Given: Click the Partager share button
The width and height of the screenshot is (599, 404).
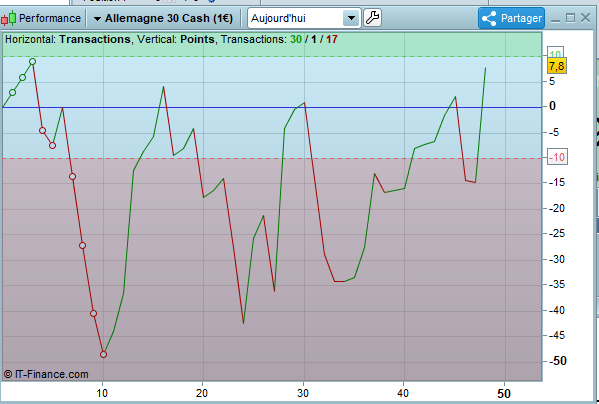Looking at the screenshot, I should pyautogui.click(x=512, y=18).
